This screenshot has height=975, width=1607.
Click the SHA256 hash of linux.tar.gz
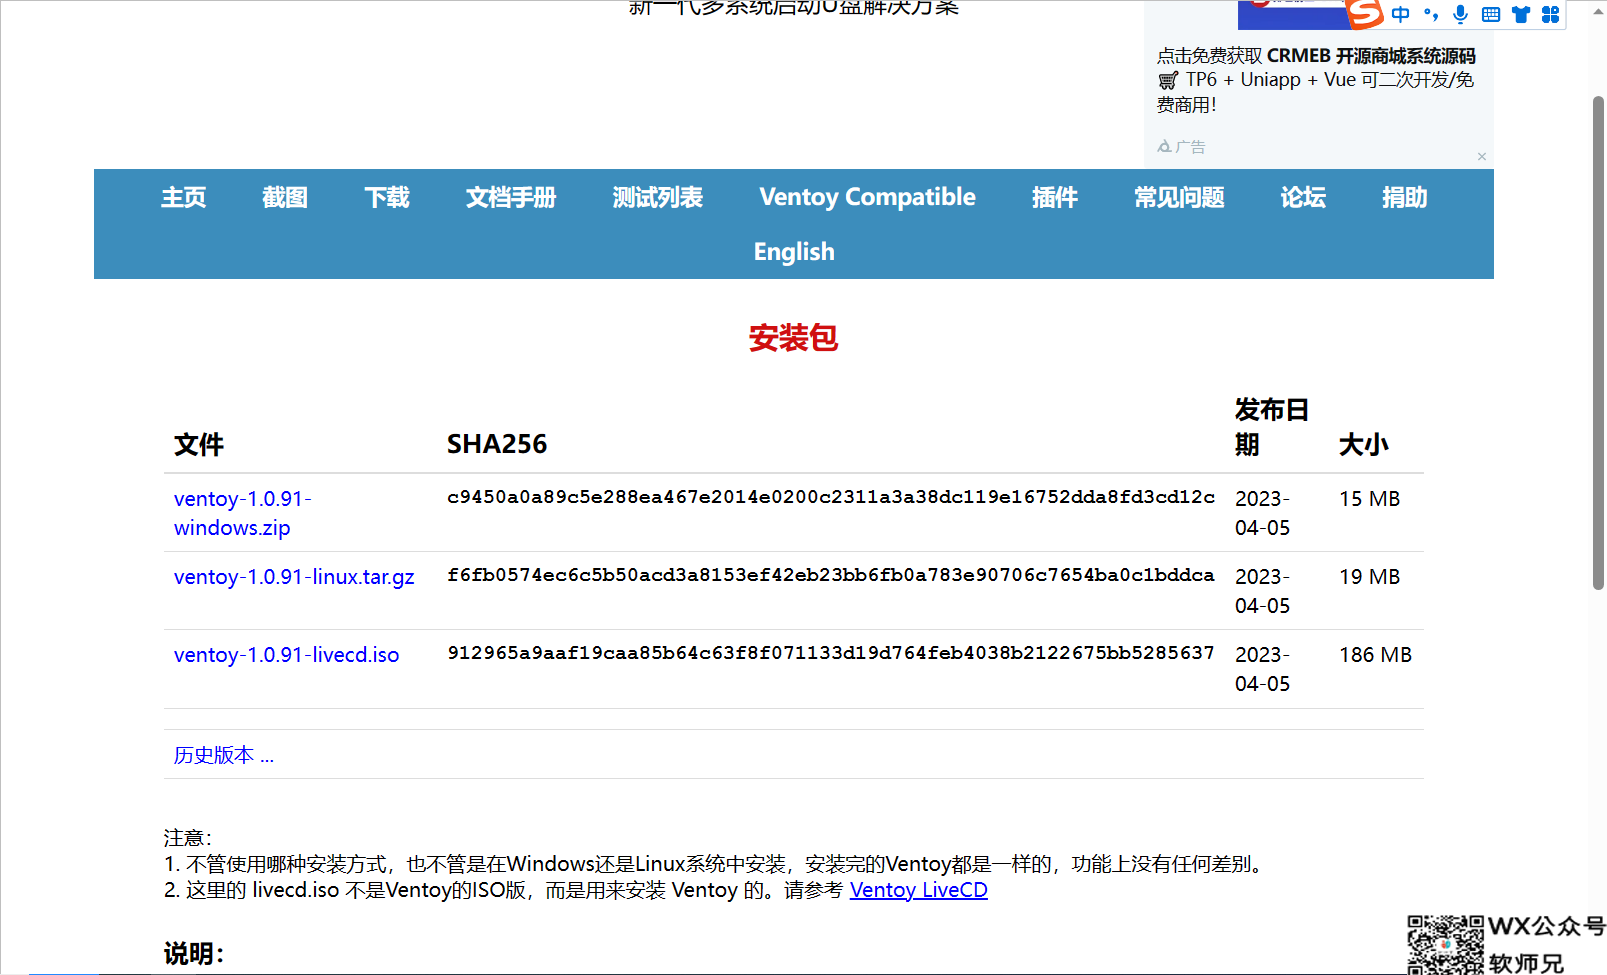click(x=831, y=575)
